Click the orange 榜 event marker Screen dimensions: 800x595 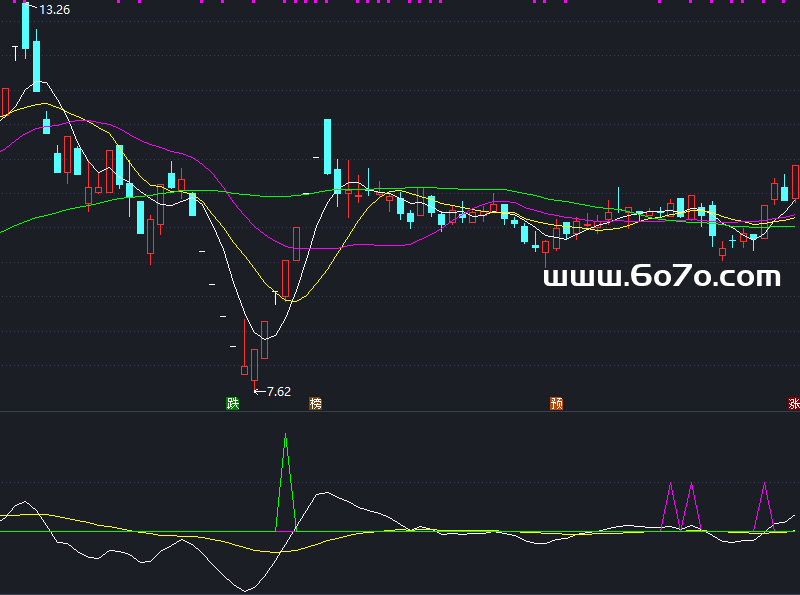tap(316, 403)
